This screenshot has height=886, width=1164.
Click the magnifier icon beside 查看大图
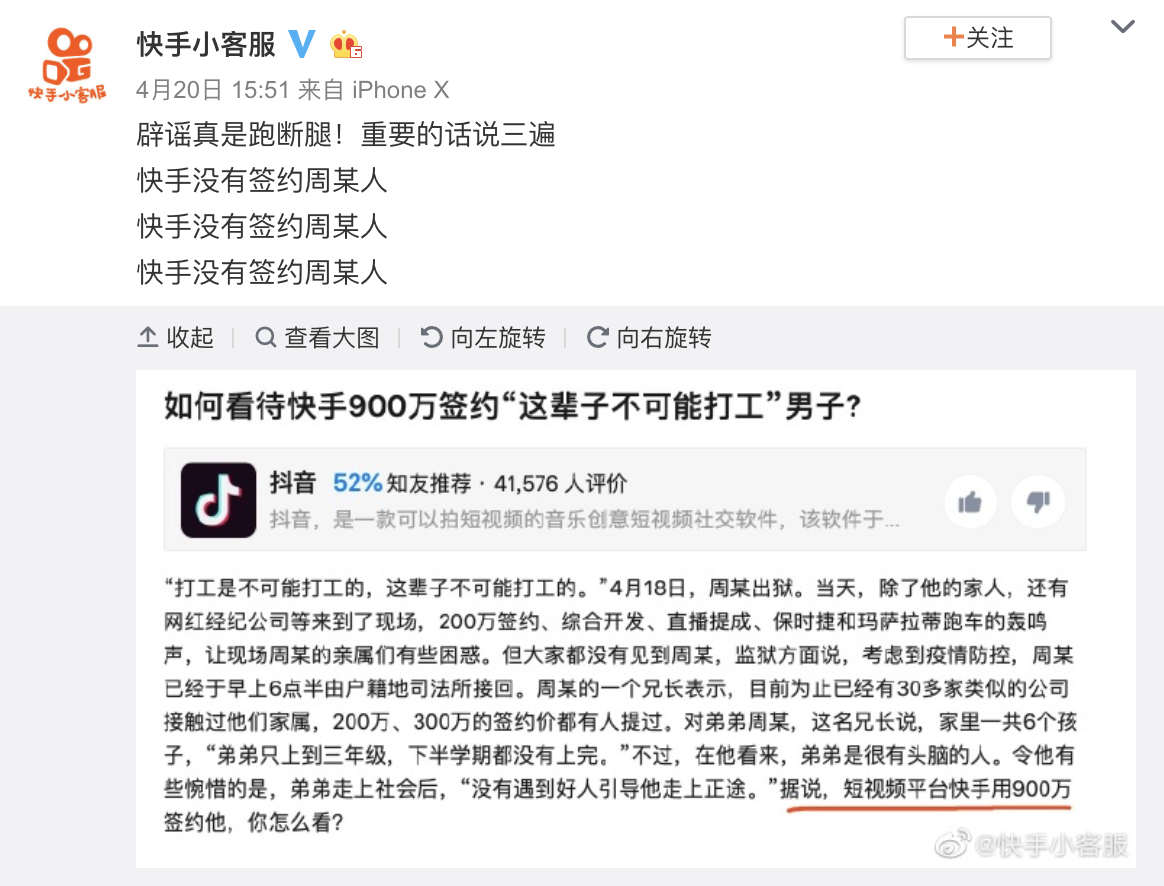pyautogui.click(x=265, y=338)
